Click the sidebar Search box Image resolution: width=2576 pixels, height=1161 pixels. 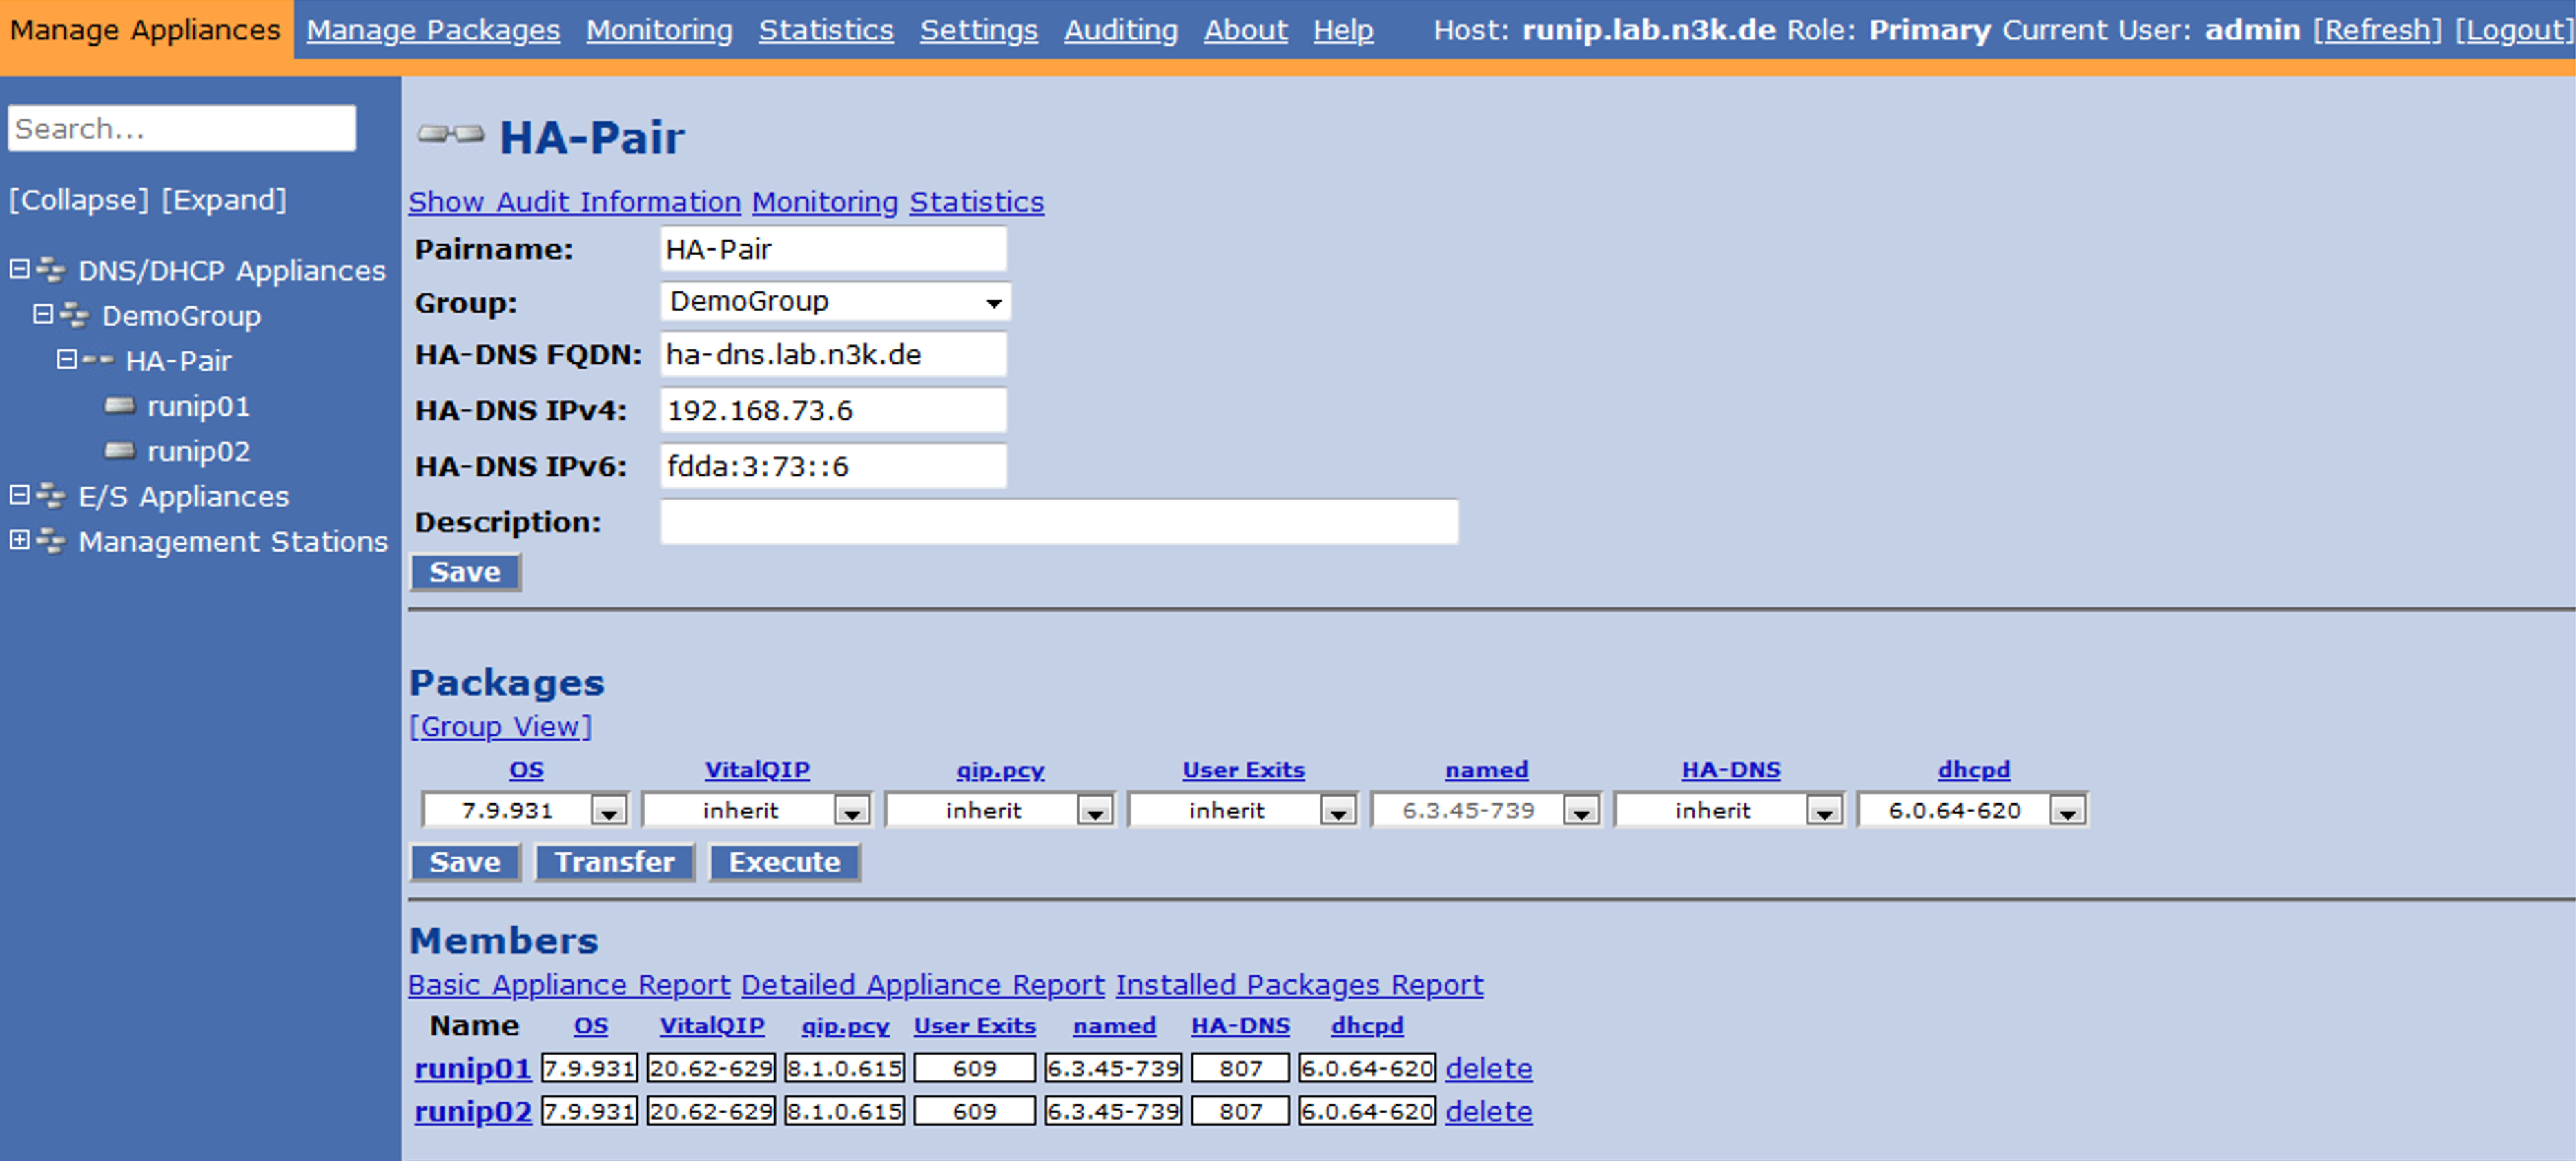[182, 129]
